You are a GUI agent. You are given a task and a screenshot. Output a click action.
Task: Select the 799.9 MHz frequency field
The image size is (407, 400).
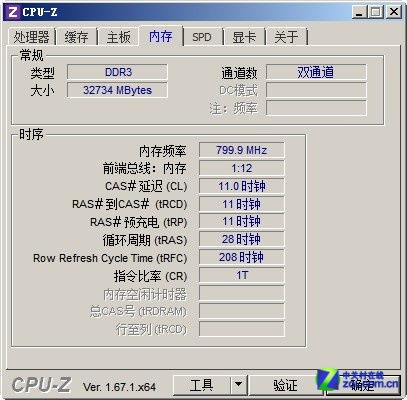click(x=242, y=150)
